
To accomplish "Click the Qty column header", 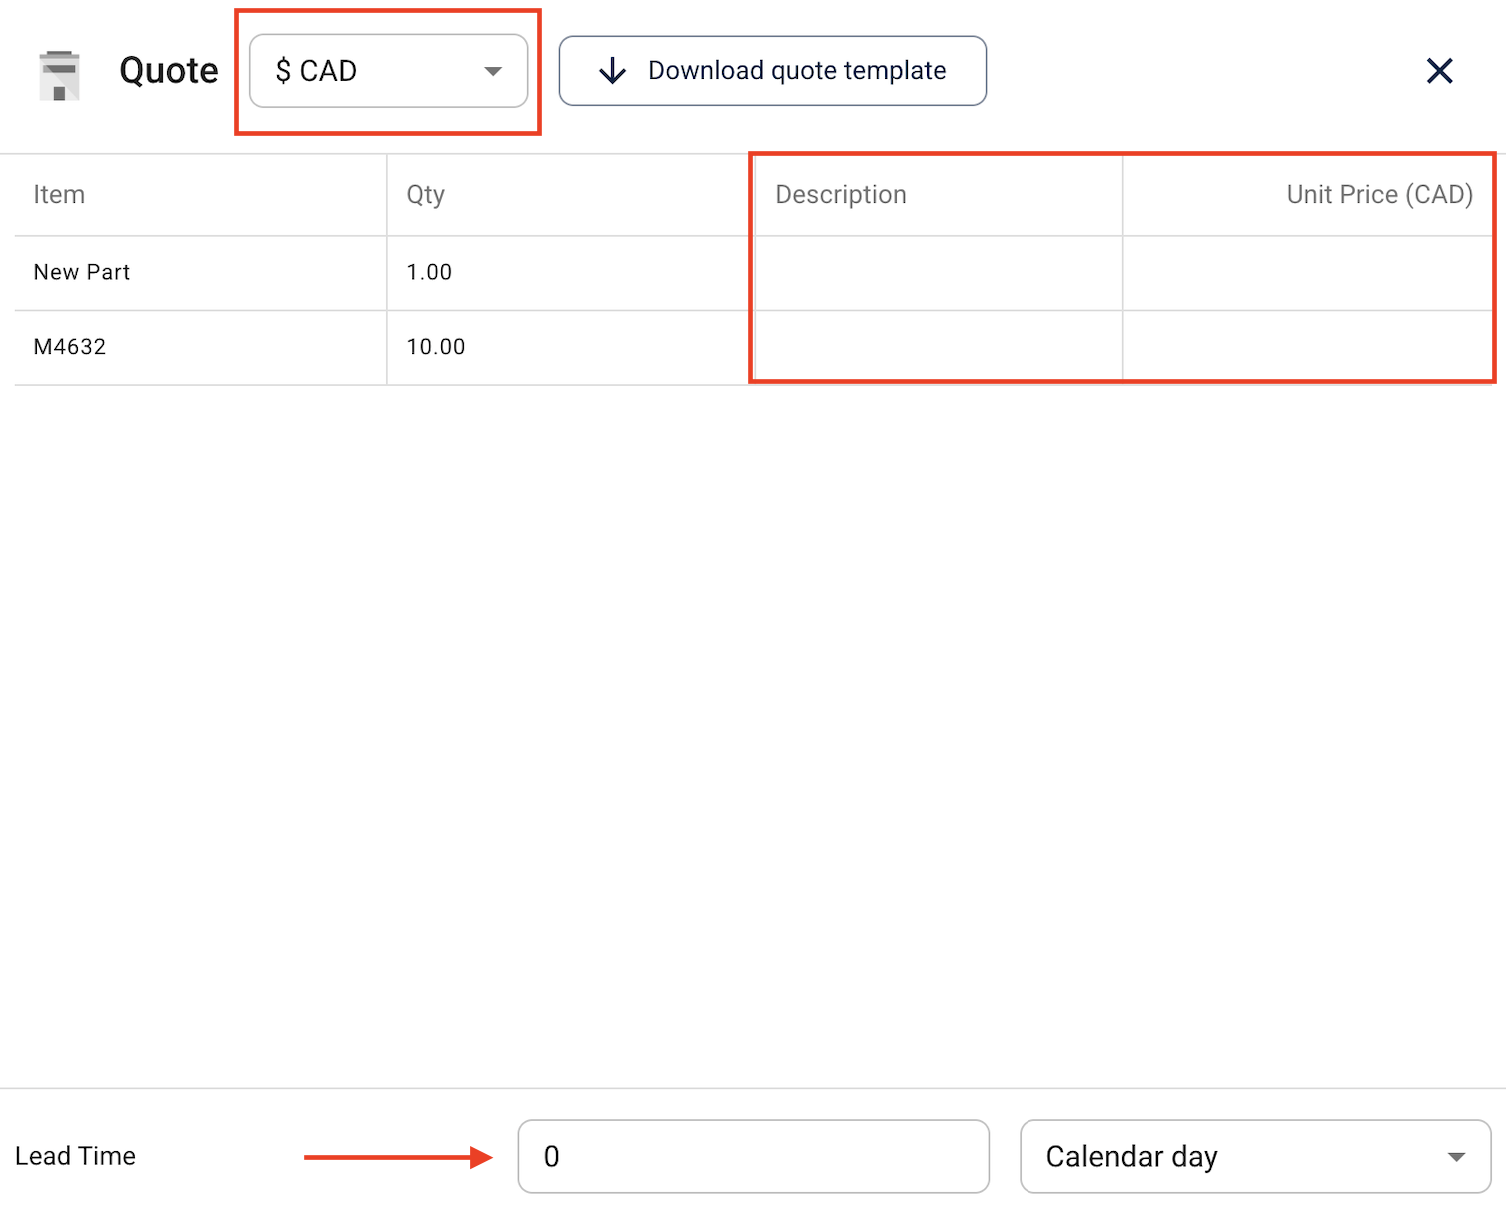I will pyautogui.click(x=425, y=195).
